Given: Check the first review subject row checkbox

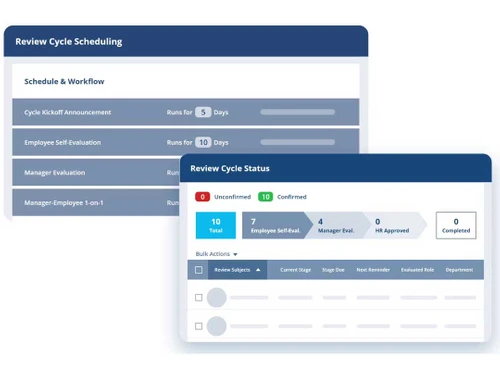Looking at the screenshot, I should [x=199, y=297].
